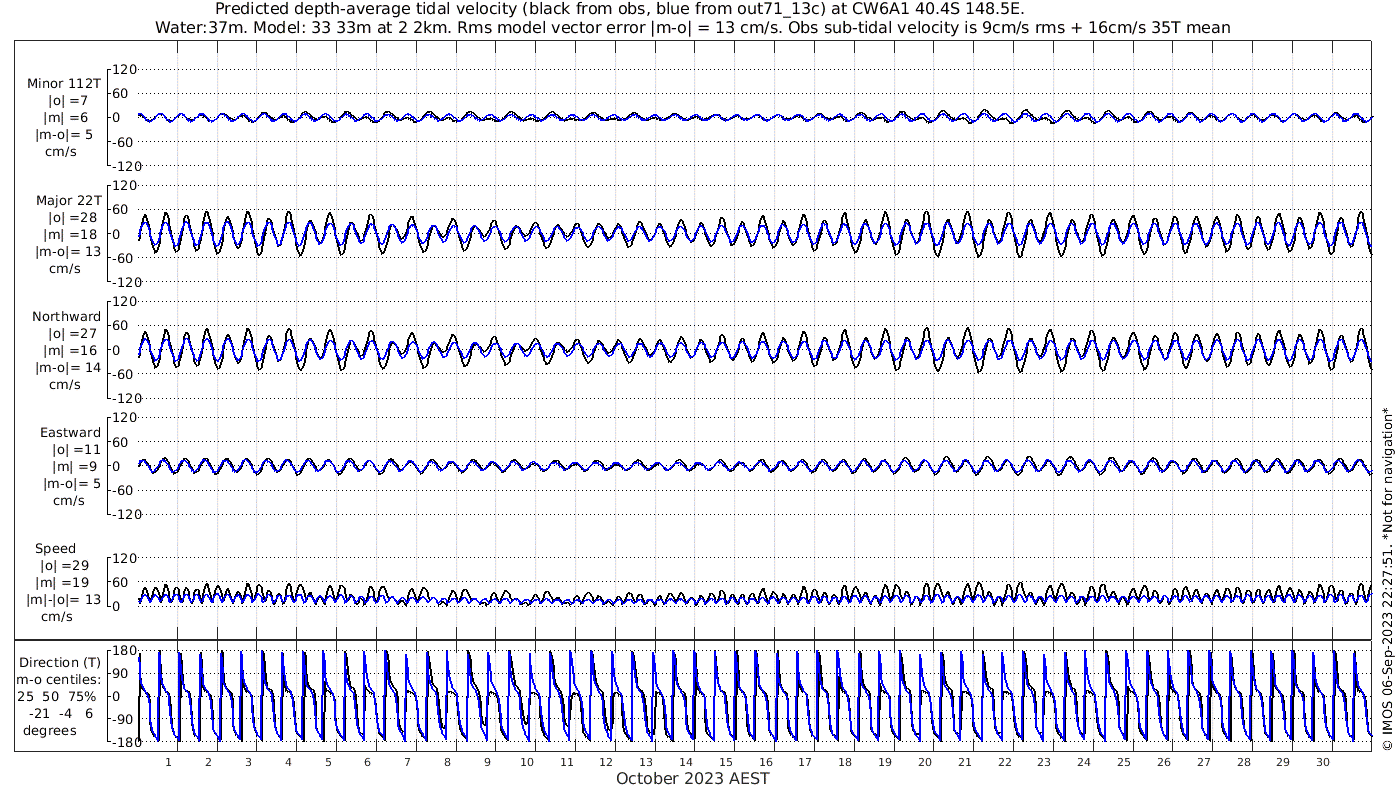Click the '|m| =16' Northward value
This screenshot has width=1400, height=800.
point(76,350)
